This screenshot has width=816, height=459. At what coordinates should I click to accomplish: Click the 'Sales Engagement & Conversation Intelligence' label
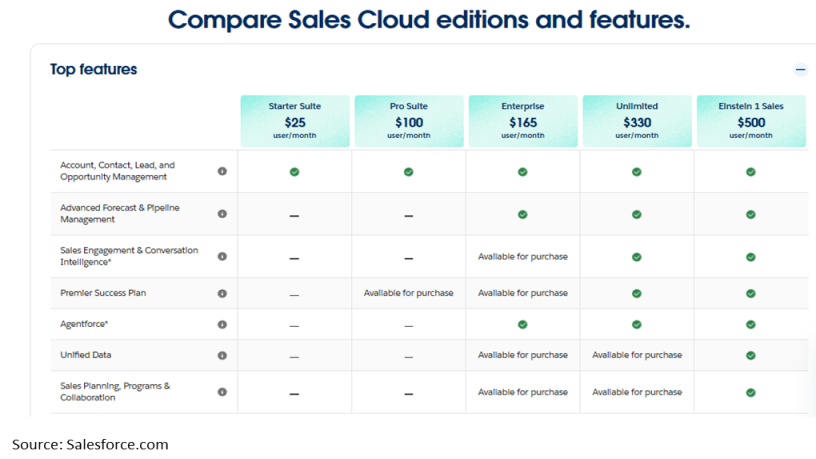coord(129,256)
